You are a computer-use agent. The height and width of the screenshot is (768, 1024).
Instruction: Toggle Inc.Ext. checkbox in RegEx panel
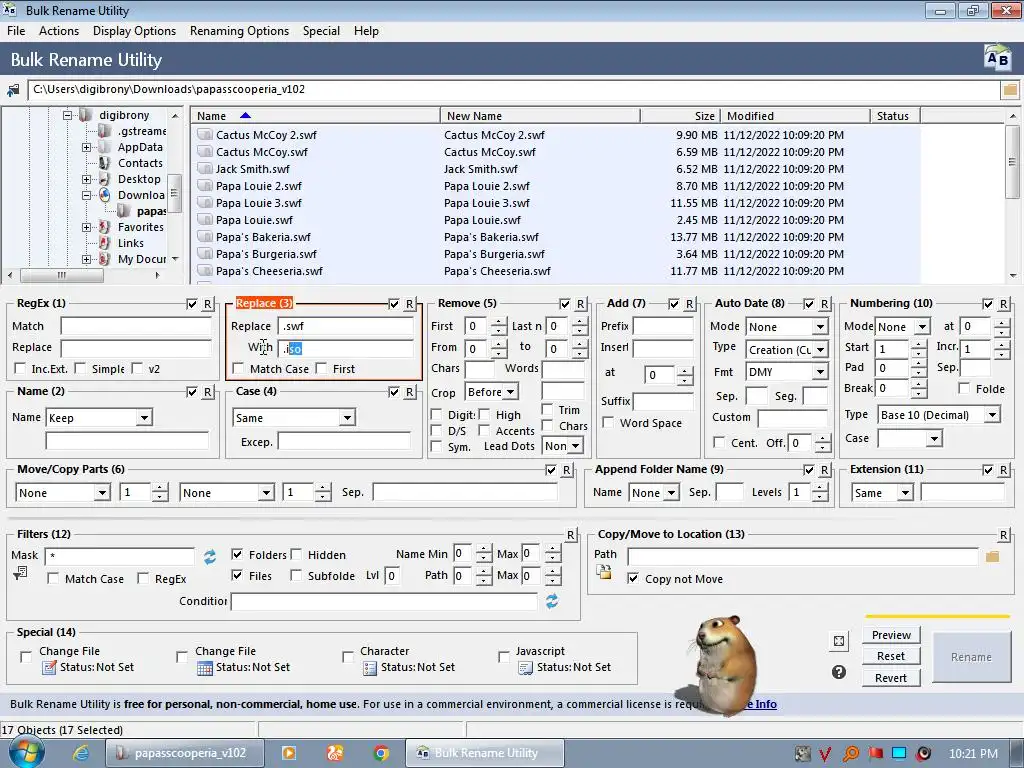(x=20, y=369)
